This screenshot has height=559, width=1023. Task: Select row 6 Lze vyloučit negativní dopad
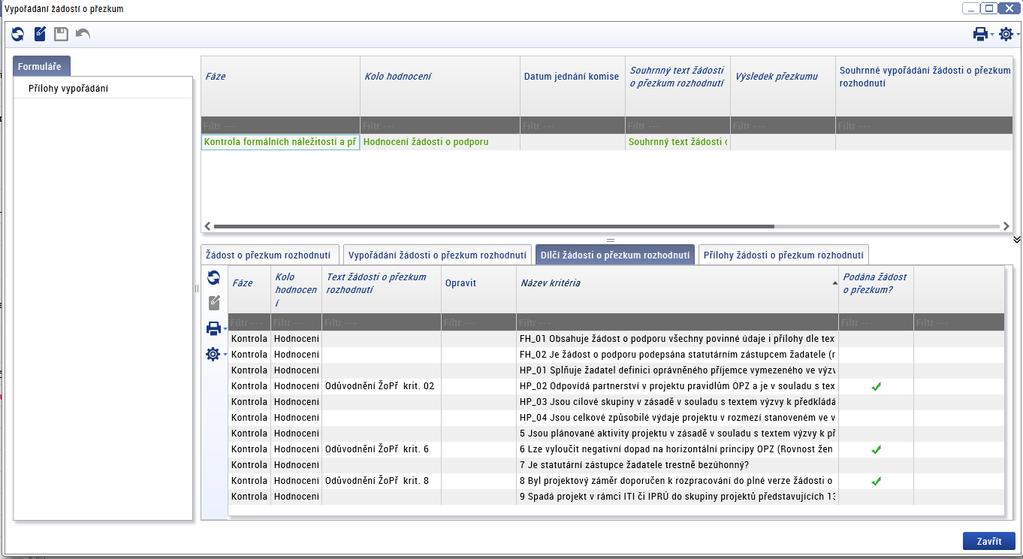(x=616, y=449)
